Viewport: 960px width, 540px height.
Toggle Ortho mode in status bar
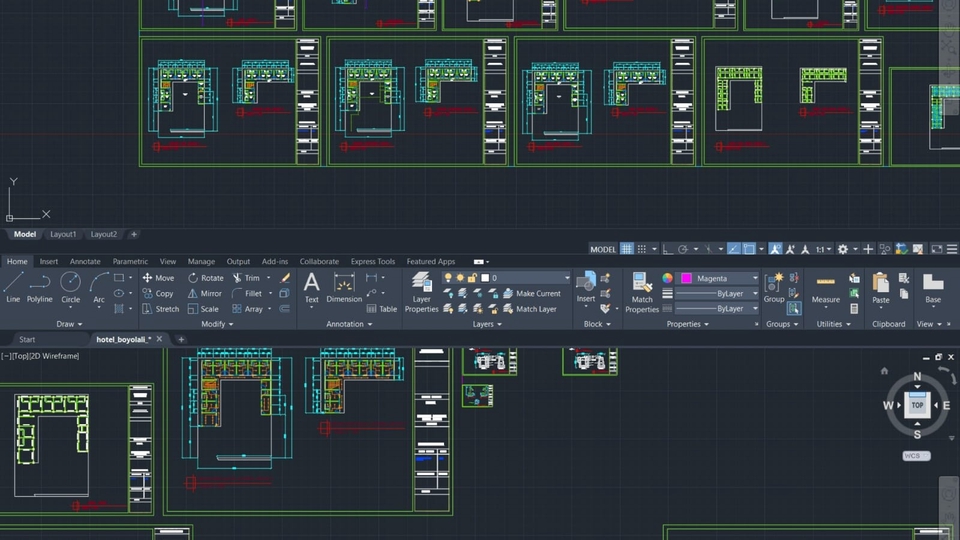coord(667,249)
